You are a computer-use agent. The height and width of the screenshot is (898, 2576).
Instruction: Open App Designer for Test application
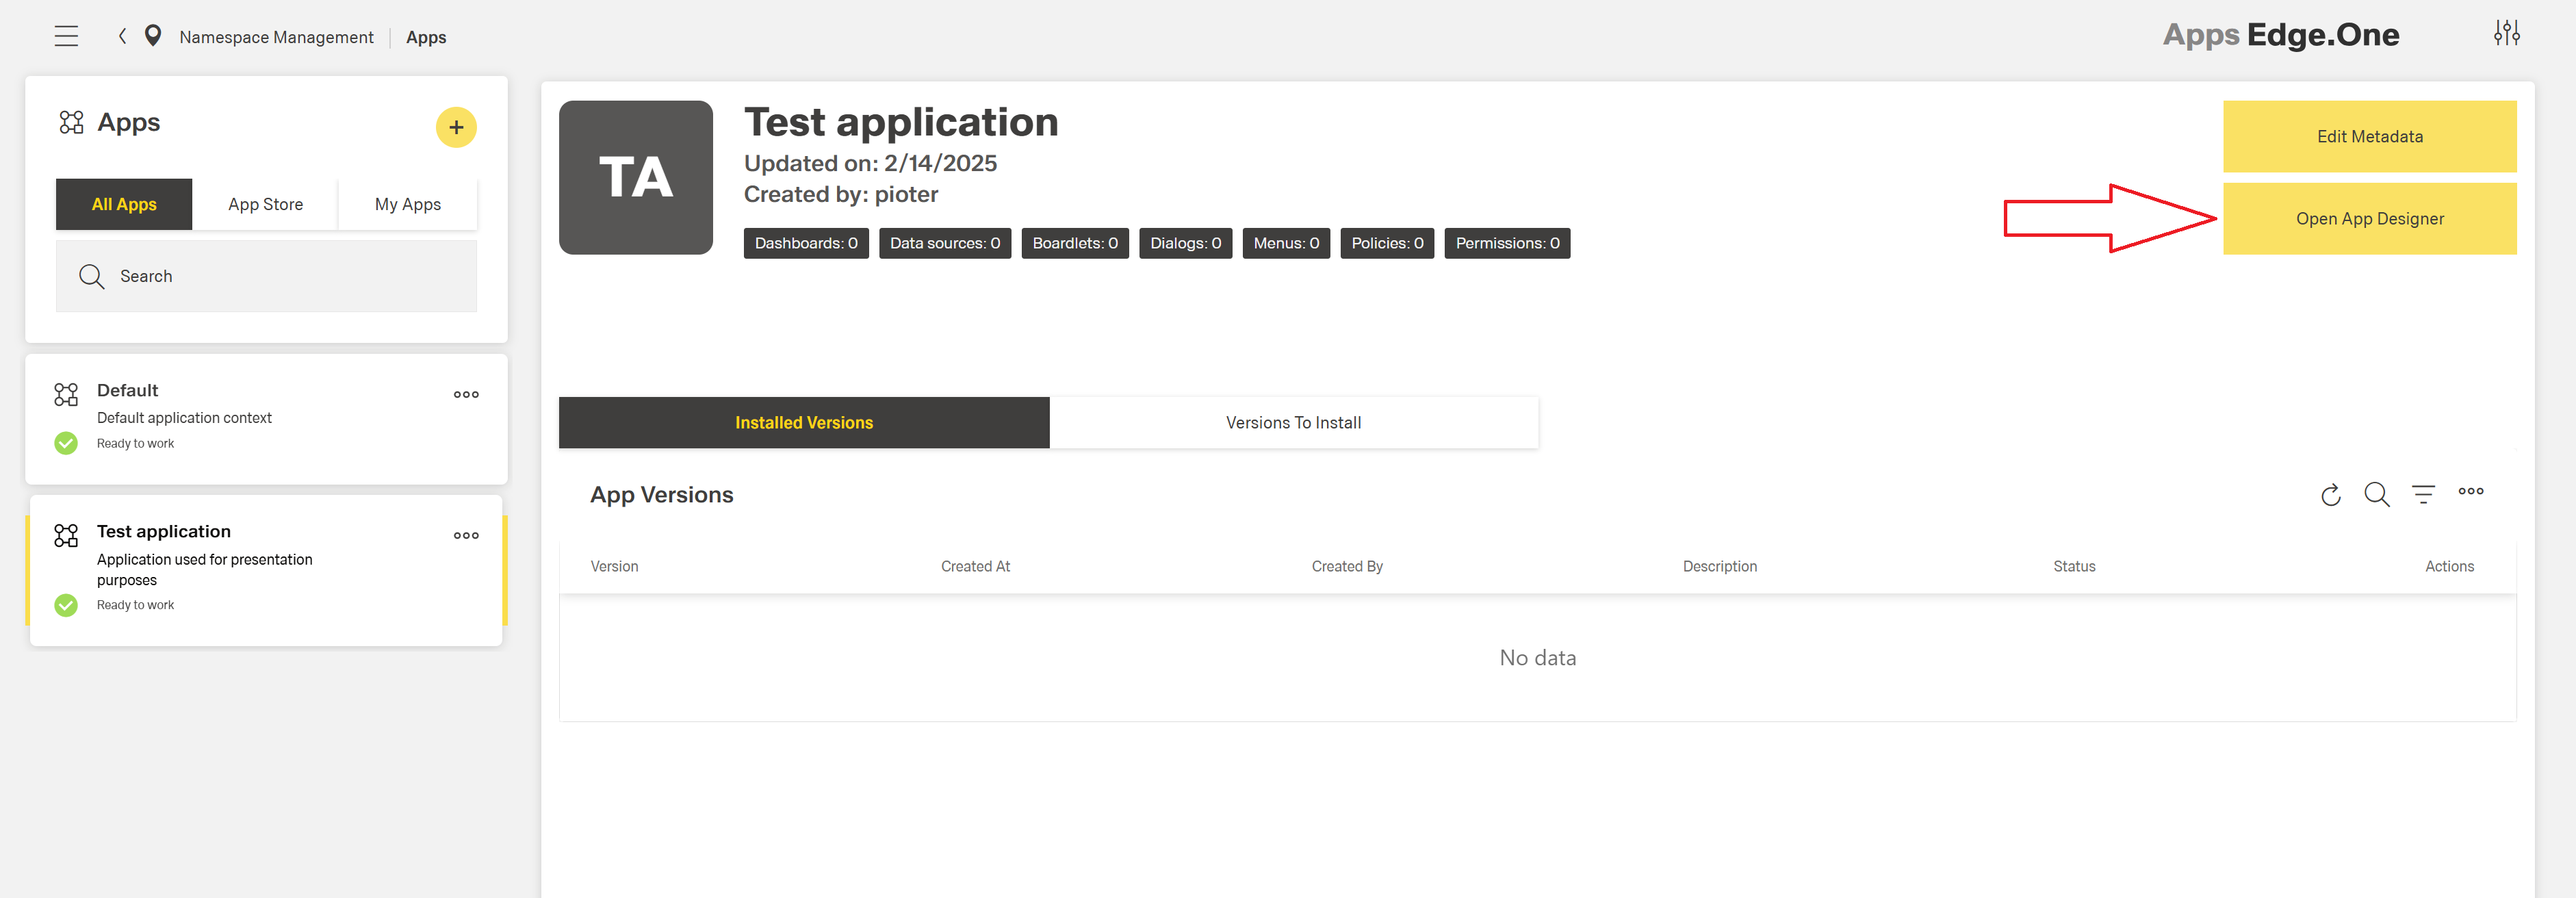coord(2370,218)
